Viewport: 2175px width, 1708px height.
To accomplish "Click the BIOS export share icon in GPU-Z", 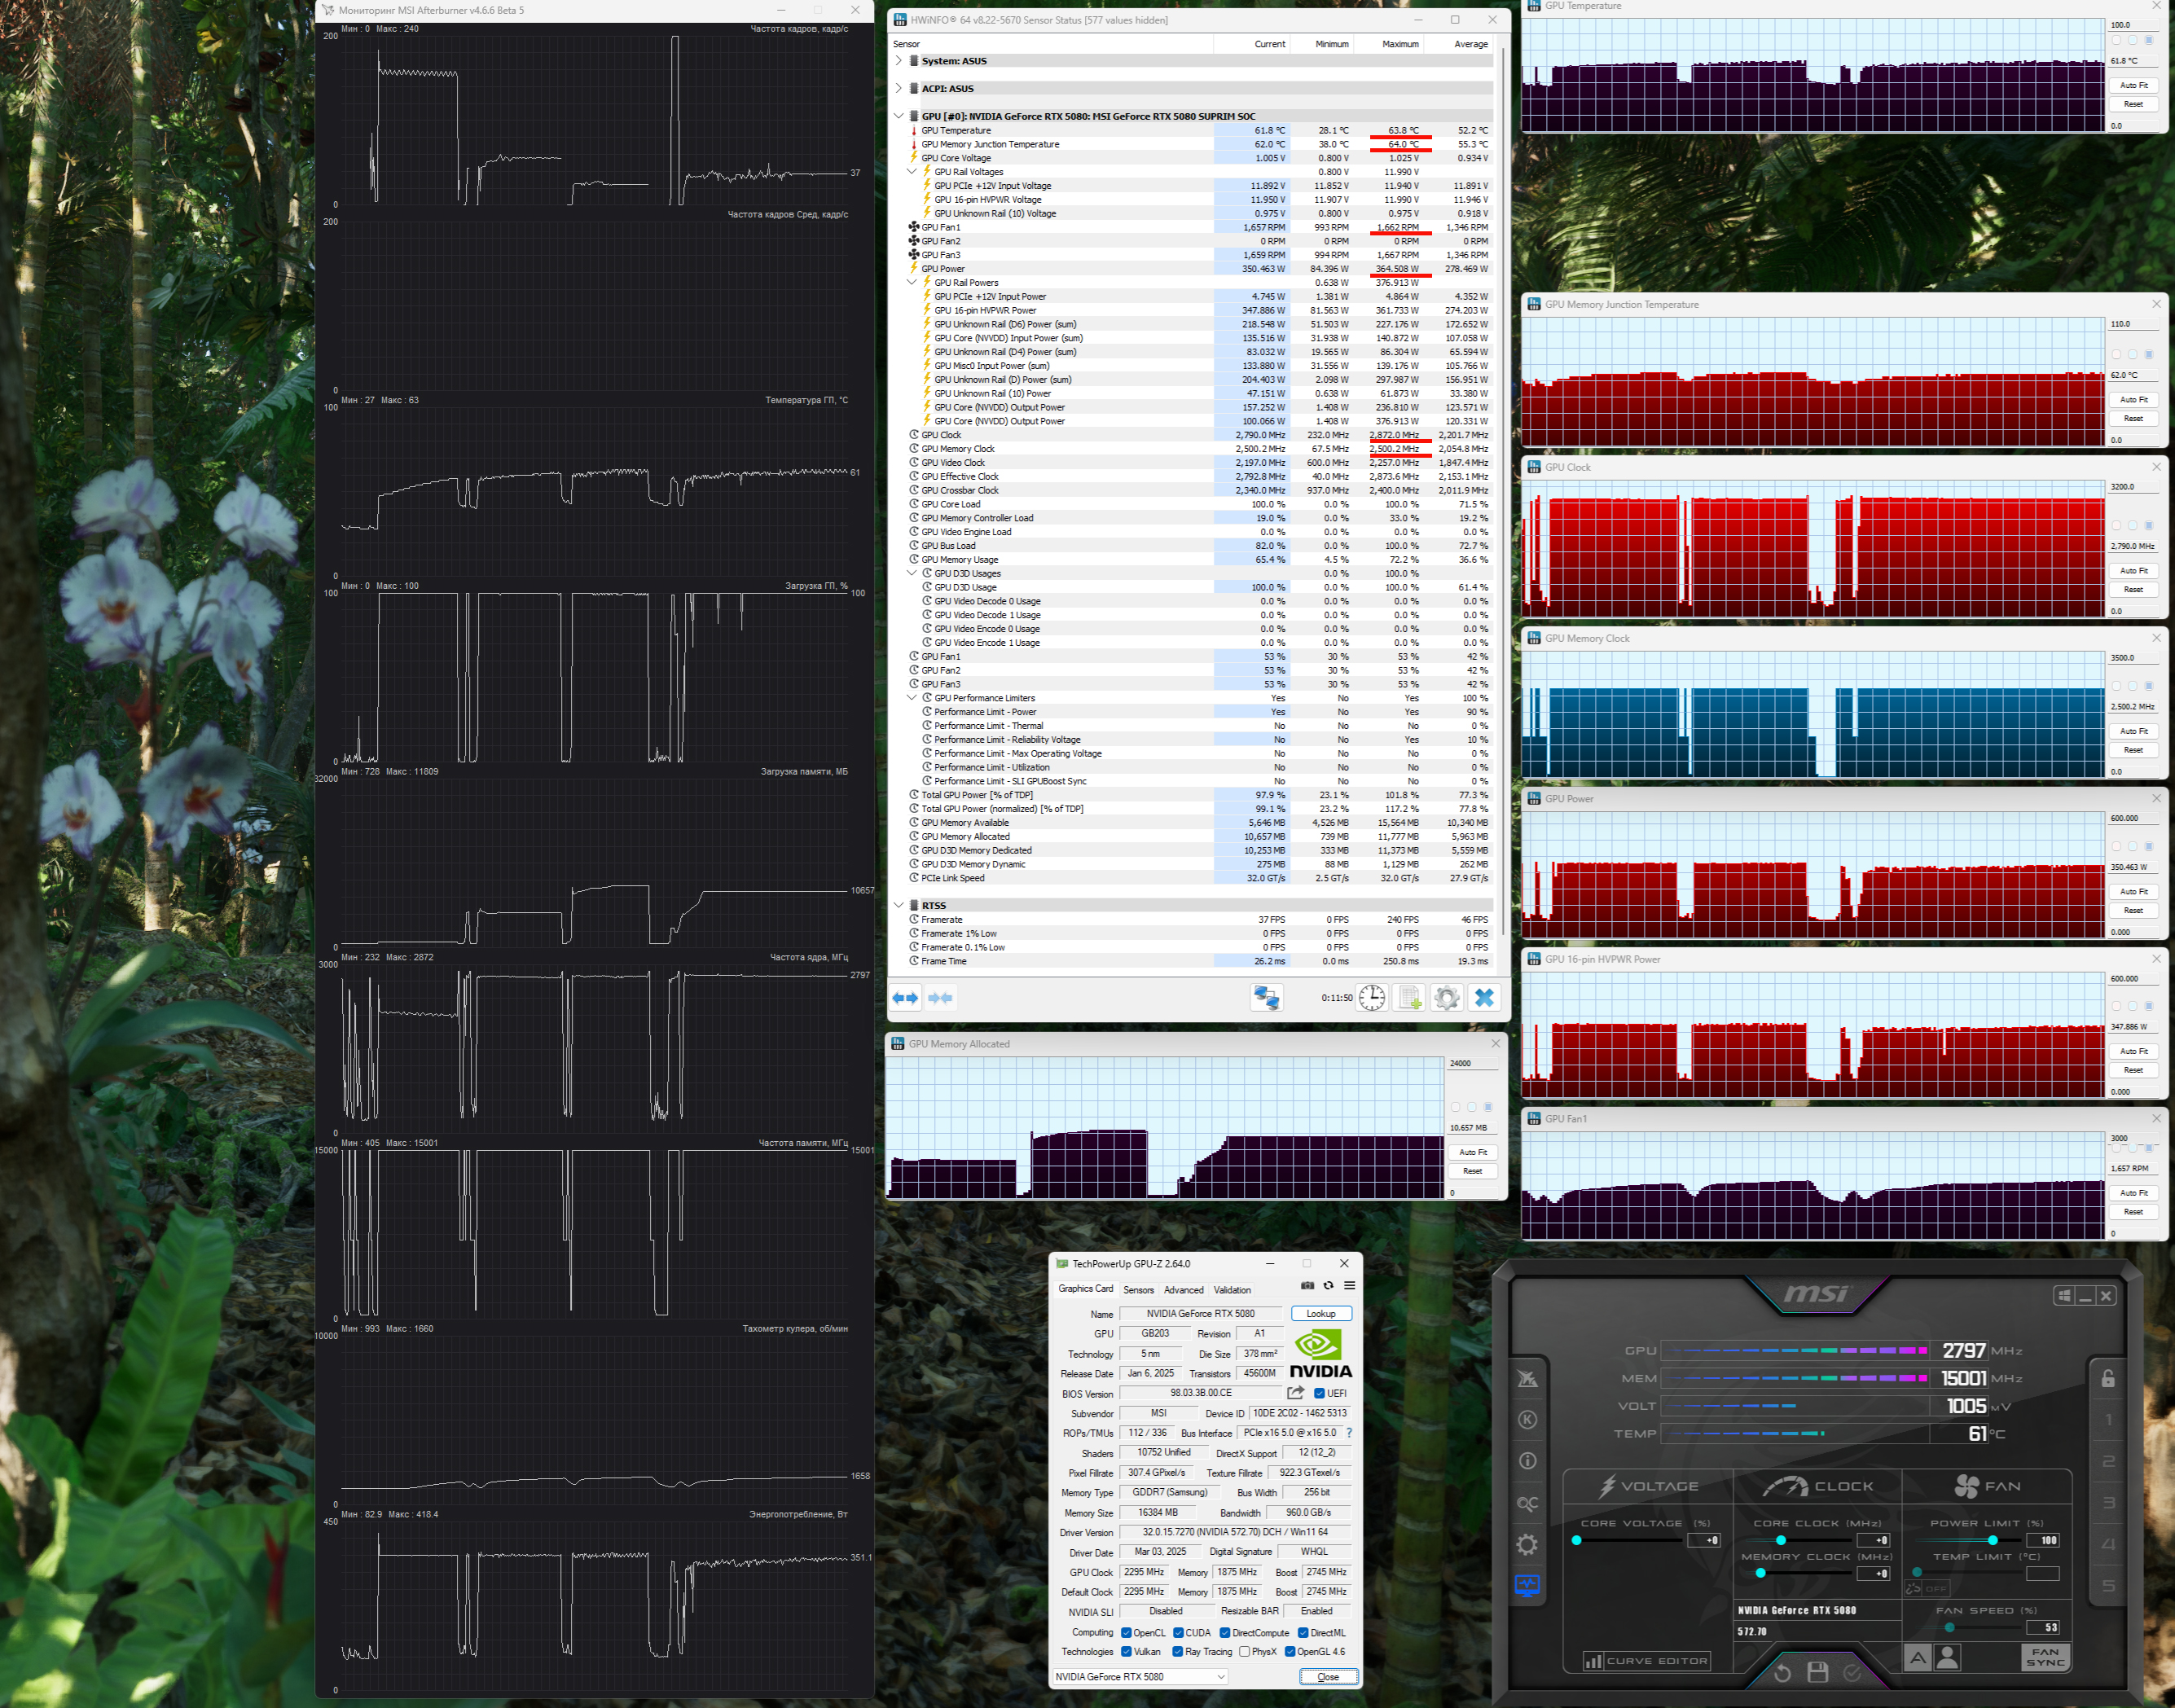I will coord(1296,1393).
